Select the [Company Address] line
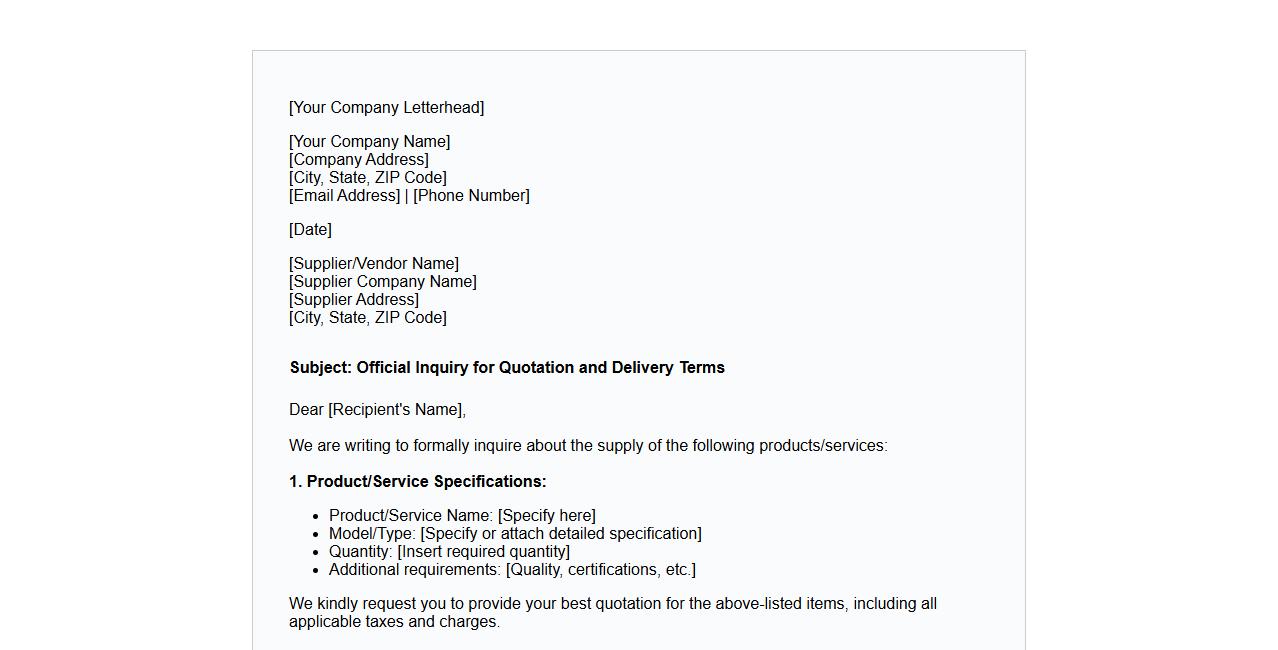This screenshot has height=650, width=1278. pyautogui.click(x=358, y=160)
